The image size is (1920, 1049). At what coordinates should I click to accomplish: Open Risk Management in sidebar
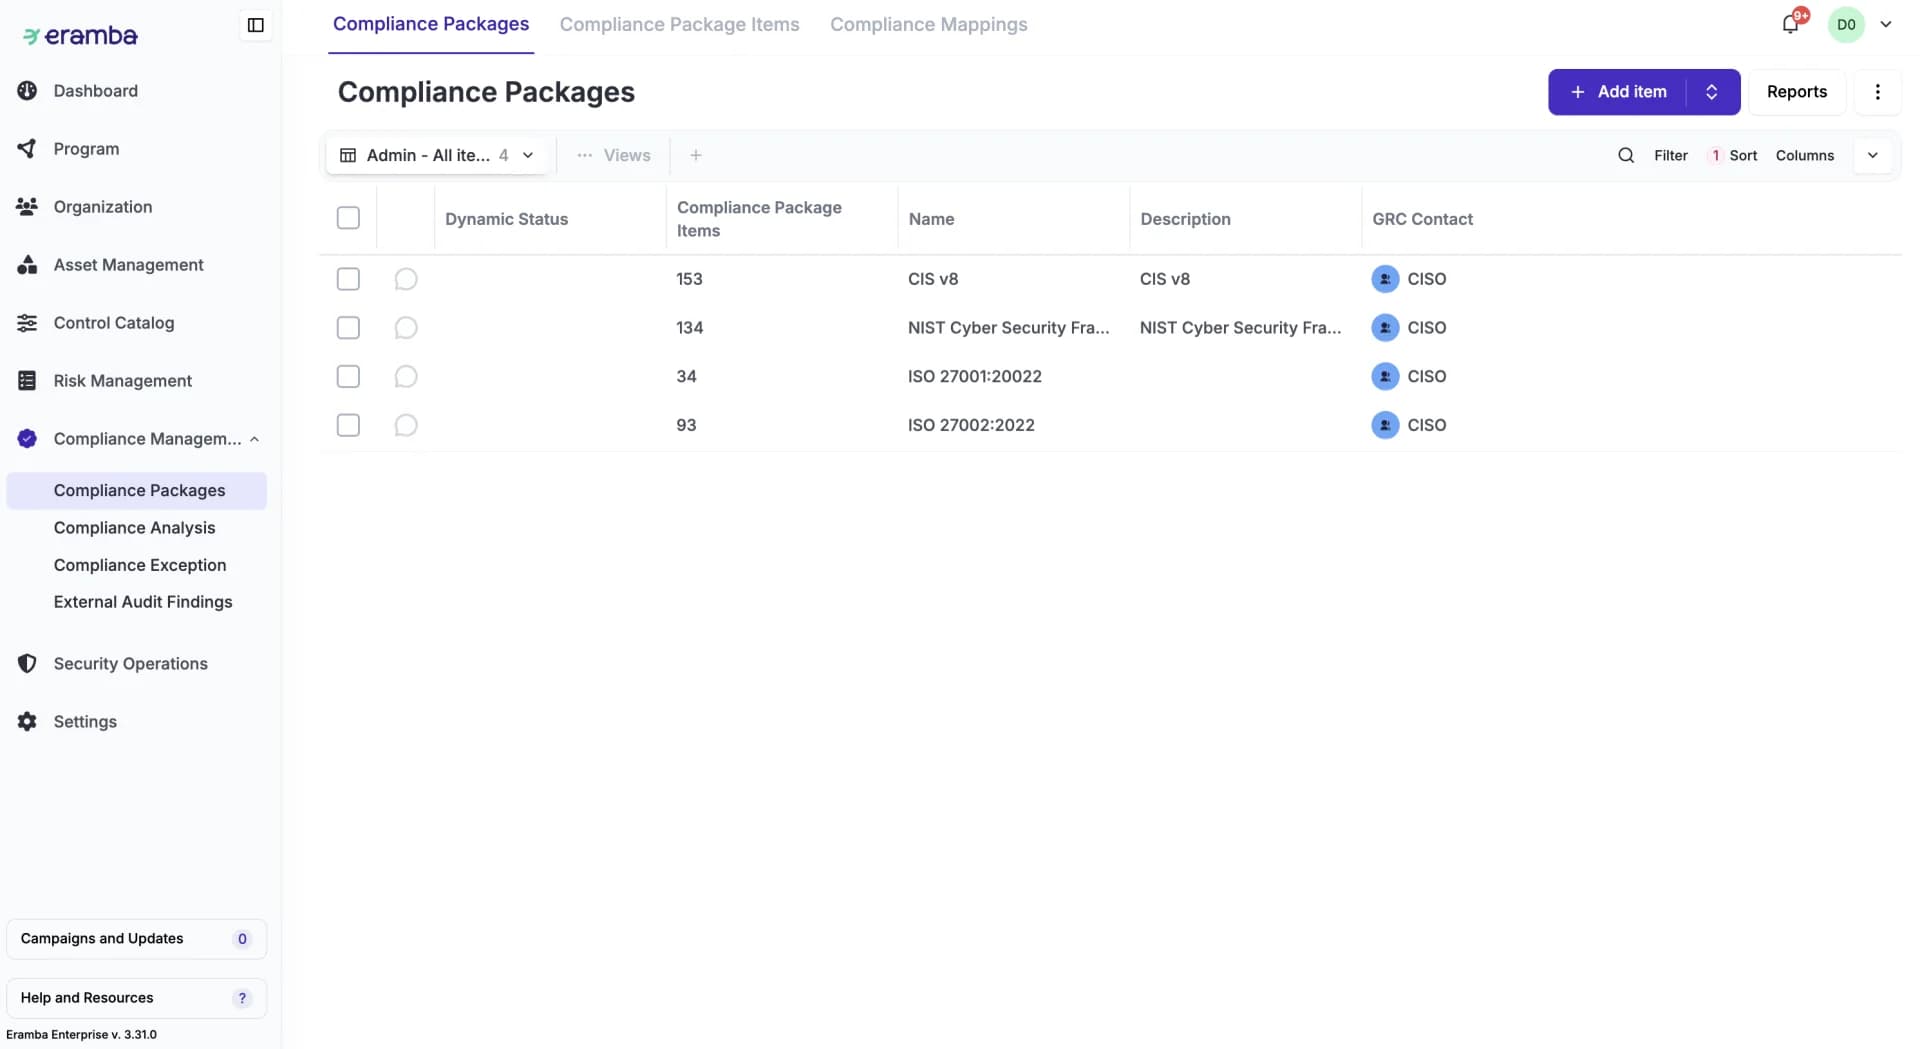coord(122,381)
